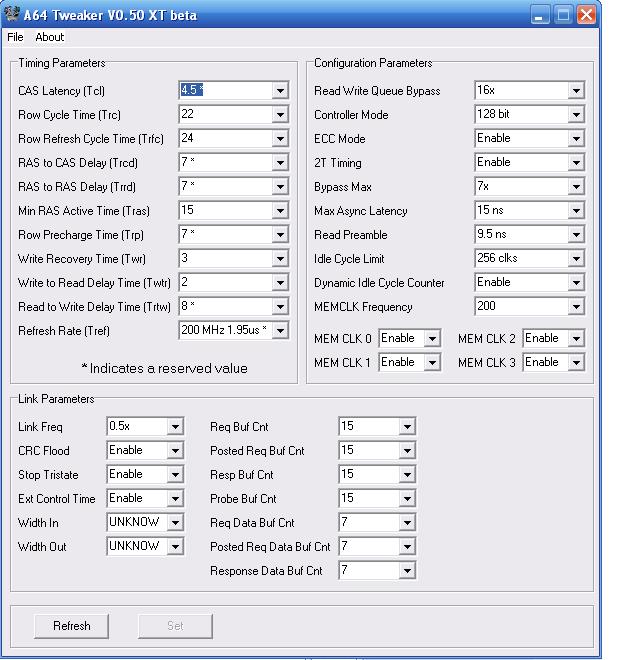Open the Bypass Max dropdown
The height and width of the screenshot is (660, 640).
[x=576, y=186]
